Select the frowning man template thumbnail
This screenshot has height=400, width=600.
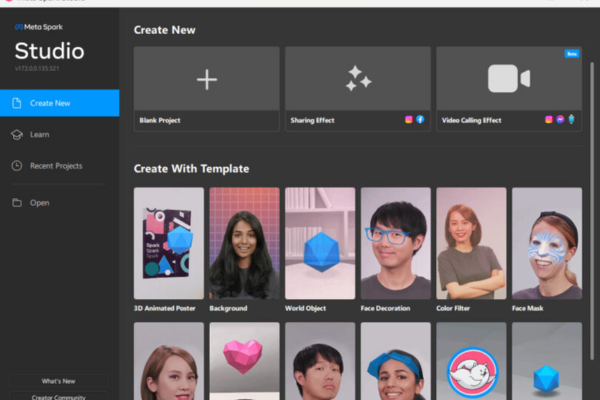click(x=320, y=361)
